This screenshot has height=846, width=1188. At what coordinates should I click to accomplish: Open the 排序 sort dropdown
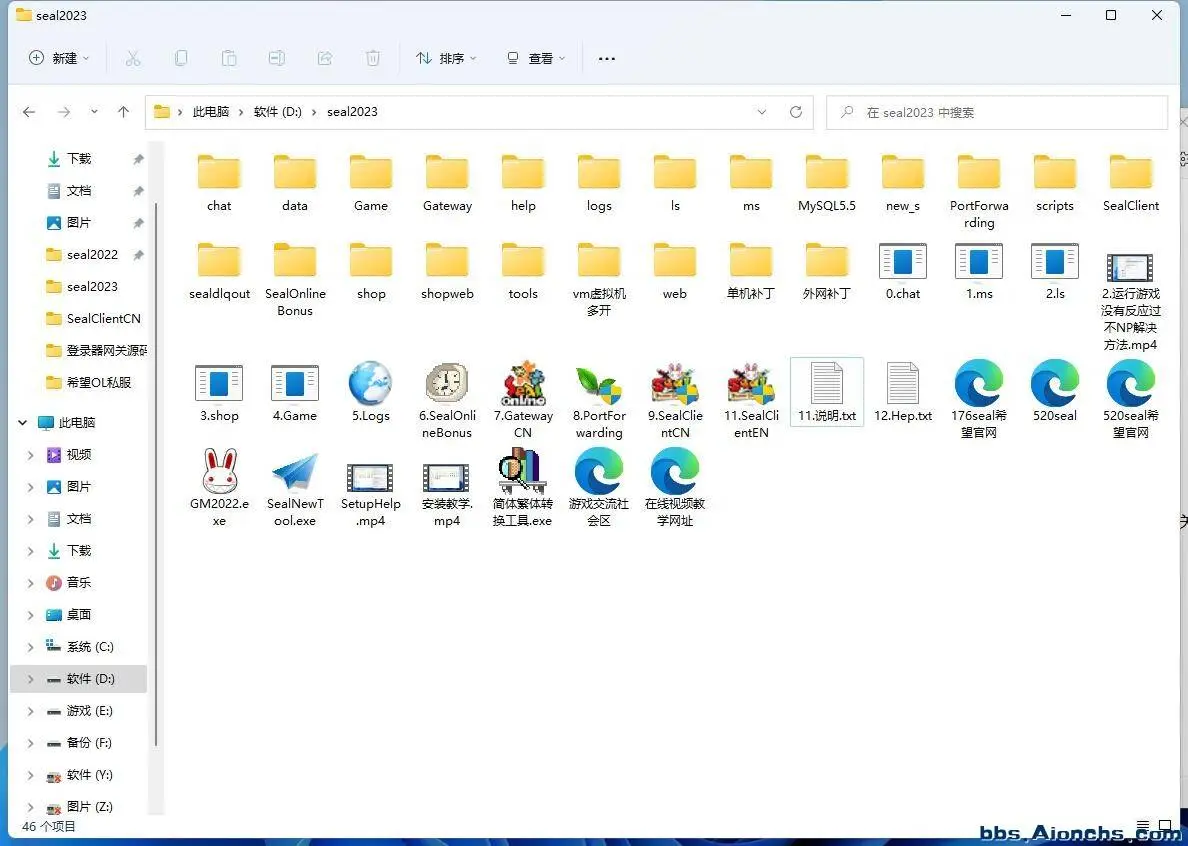(446, 58)
